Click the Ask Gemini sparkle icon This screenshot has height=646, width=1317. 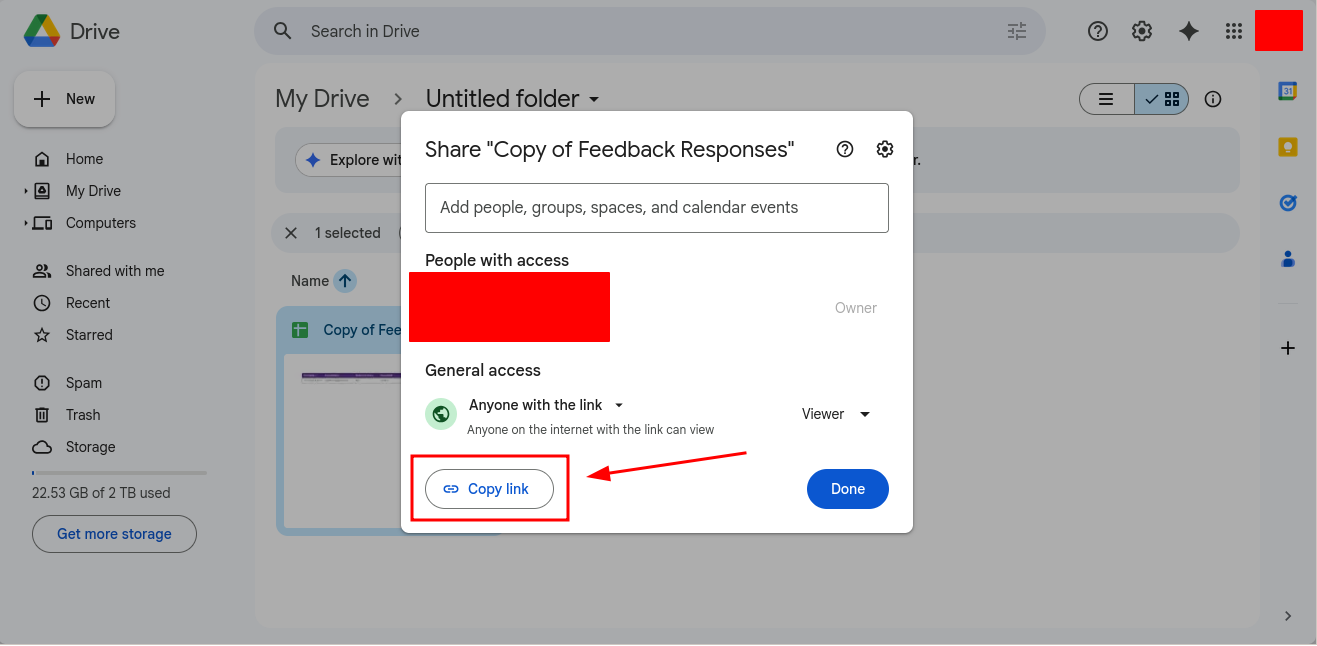pyautogui.click(x=1188, y=31)
